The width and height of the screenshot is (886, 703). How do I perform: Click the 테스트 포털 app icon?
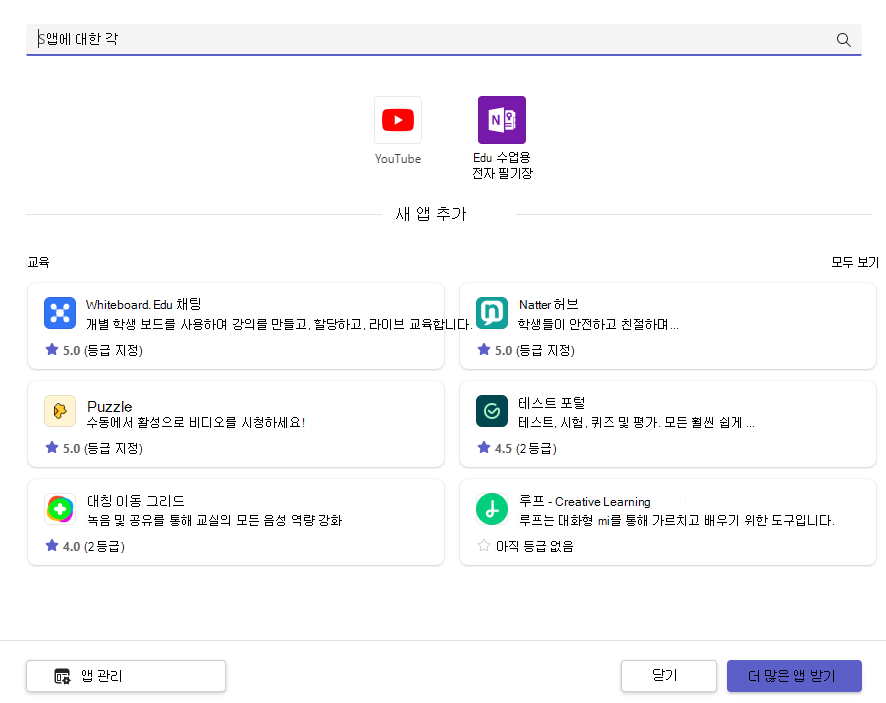tap(492, 411)
